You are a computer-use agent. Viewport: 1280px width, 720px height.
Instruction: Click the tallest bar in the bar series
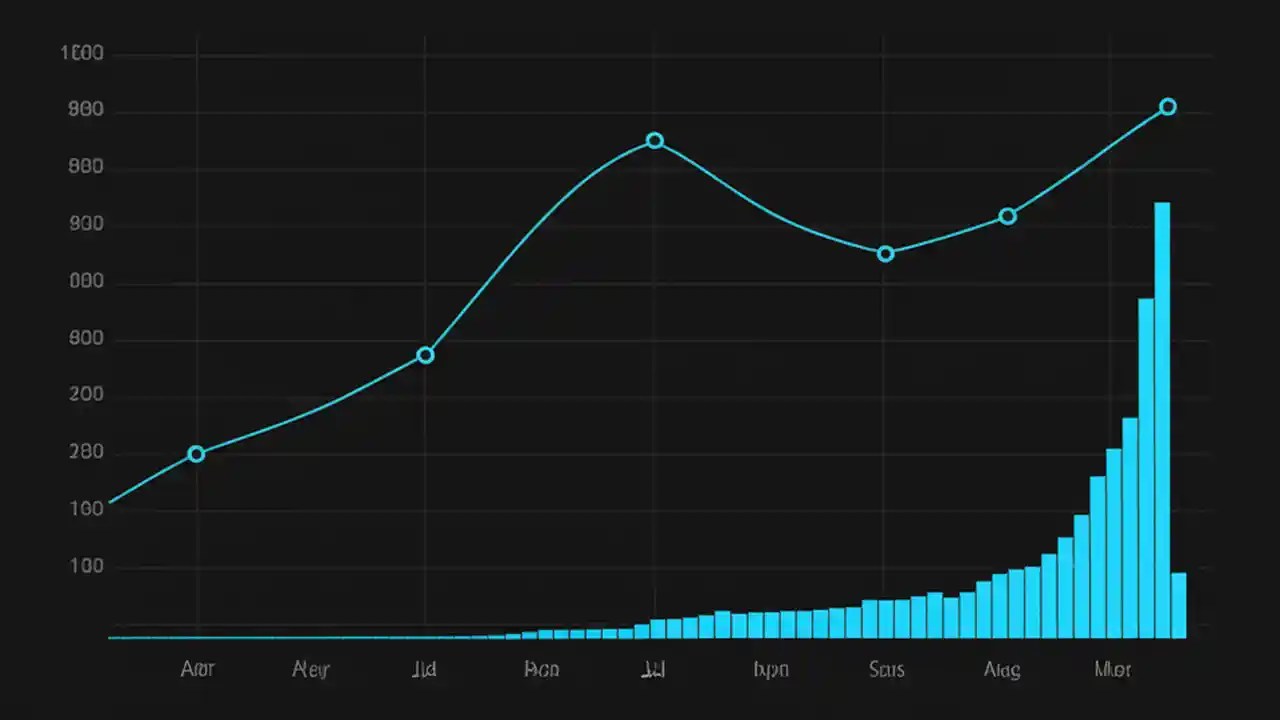click(x=1162, y=420)
